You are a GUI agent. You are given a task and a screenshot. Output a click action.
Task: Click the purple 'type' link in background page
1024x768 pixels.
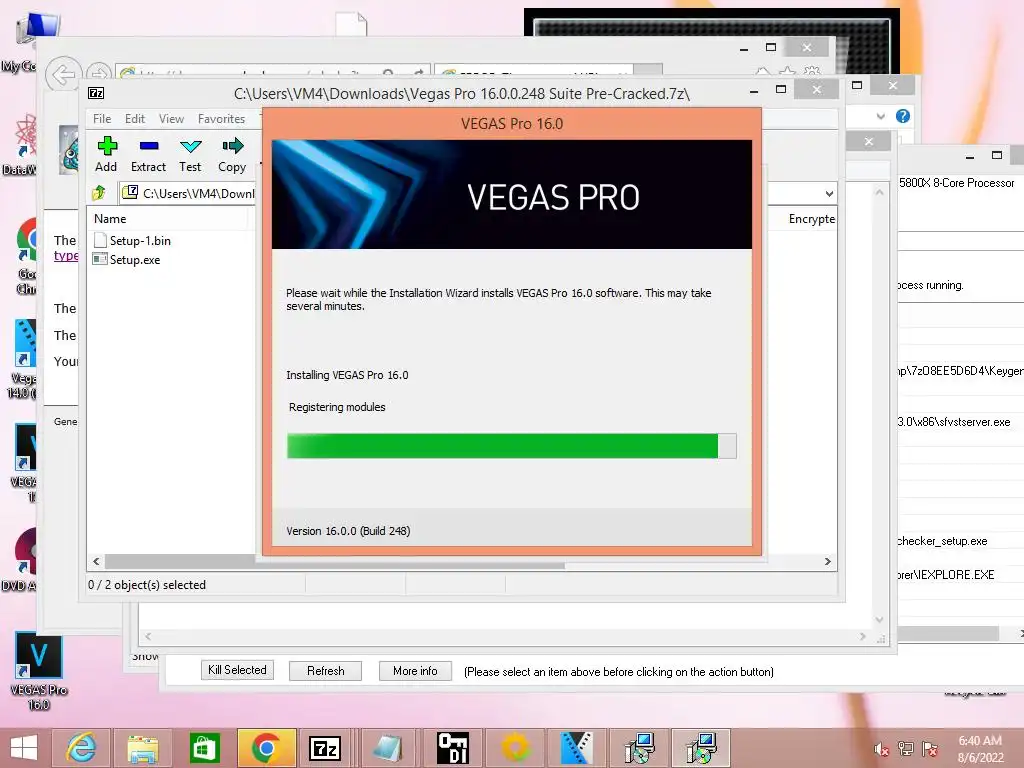65,256
